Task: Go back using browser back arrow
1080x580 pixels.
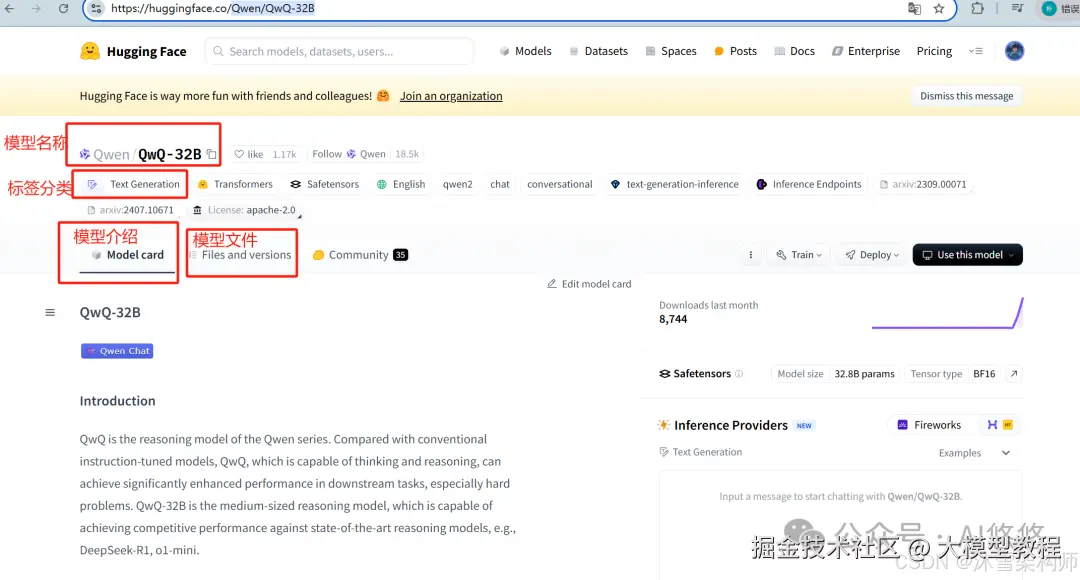Action: 10,8
